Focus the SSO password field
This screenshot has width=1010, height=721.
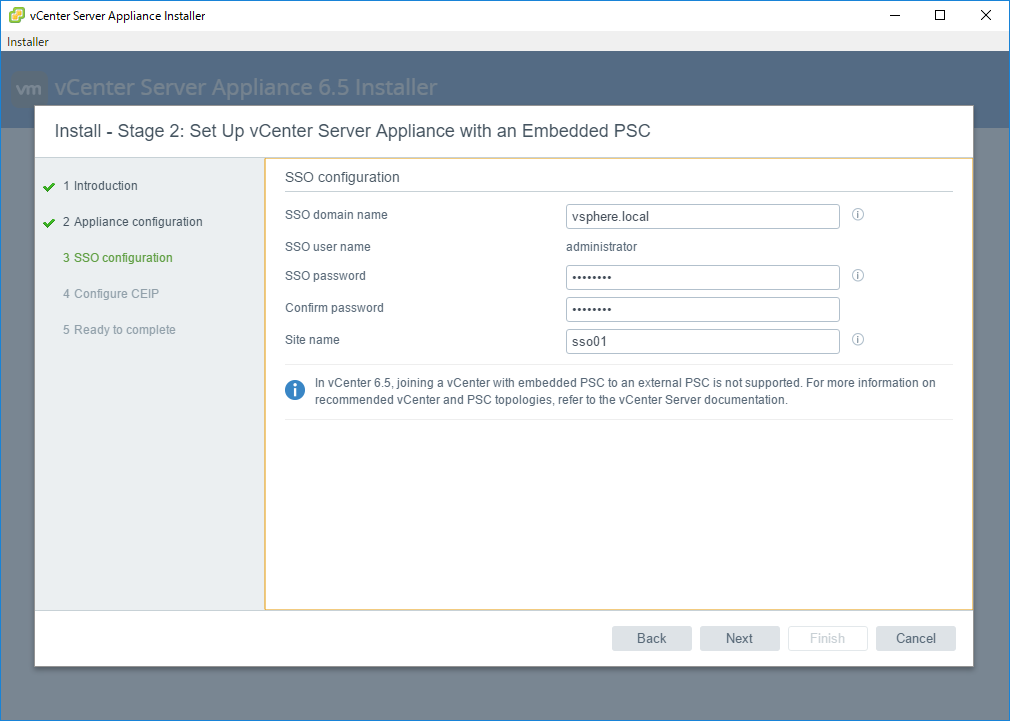point(703,278)
